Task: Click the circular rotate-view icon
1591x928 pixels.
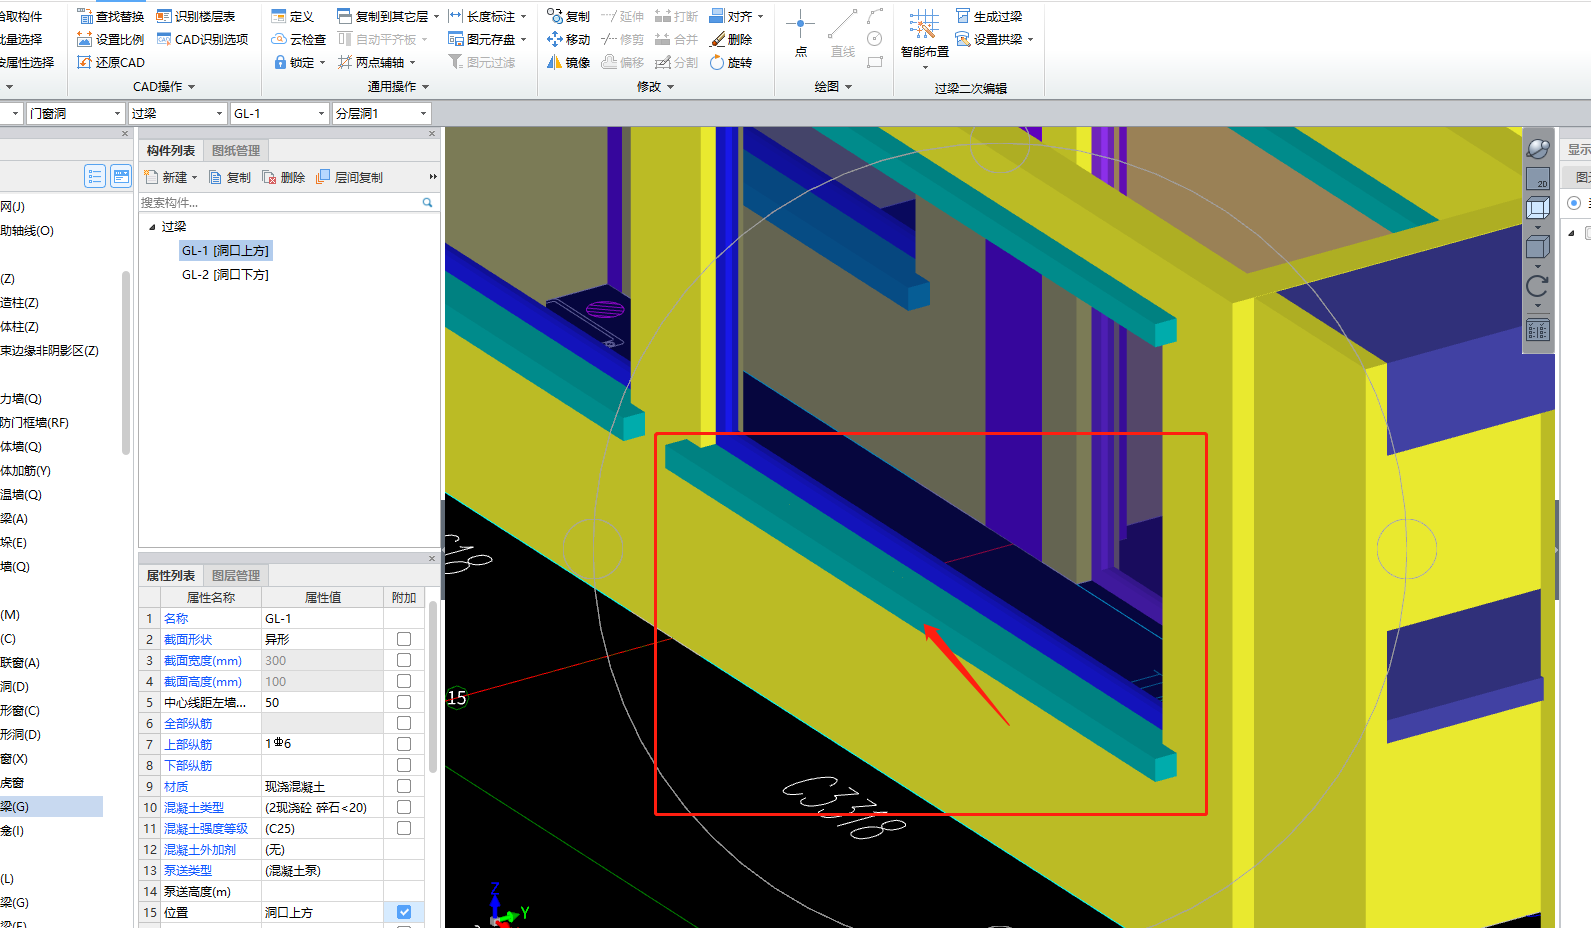Action: [1538, 286]
